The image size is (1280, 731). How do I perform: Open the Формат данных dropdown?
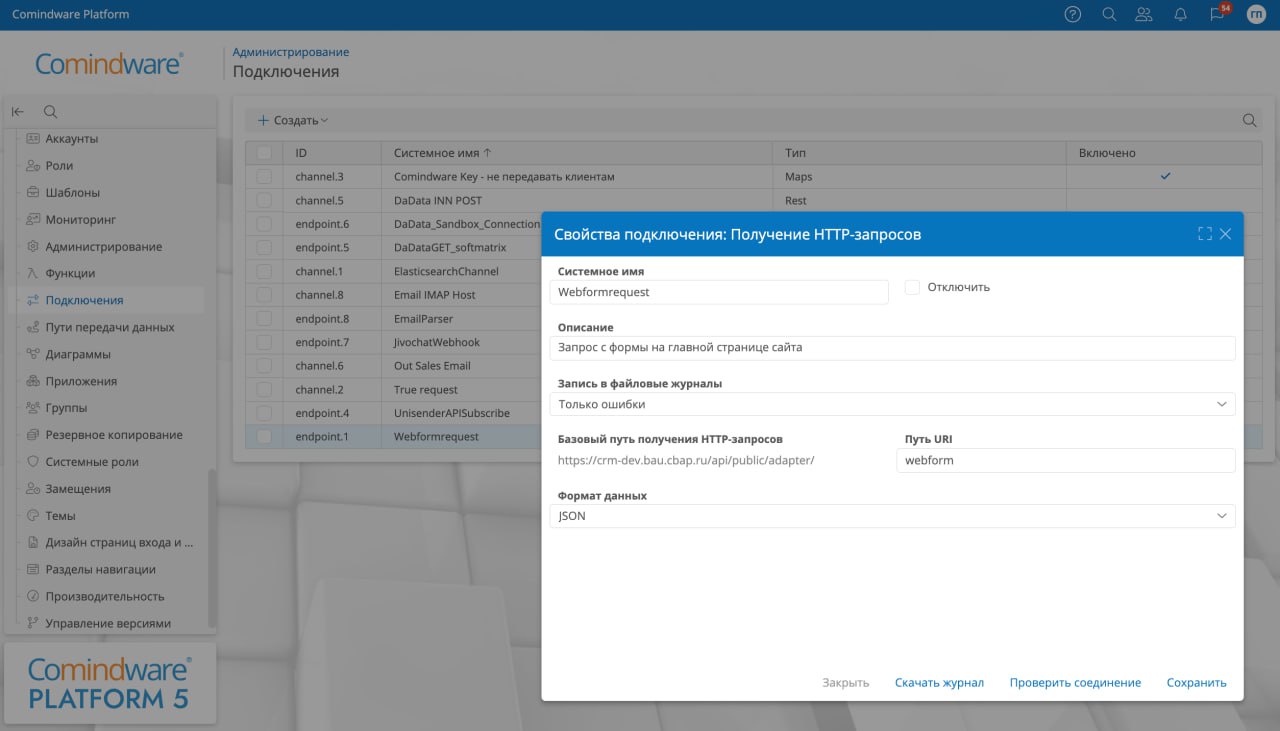click(1221, 515)
